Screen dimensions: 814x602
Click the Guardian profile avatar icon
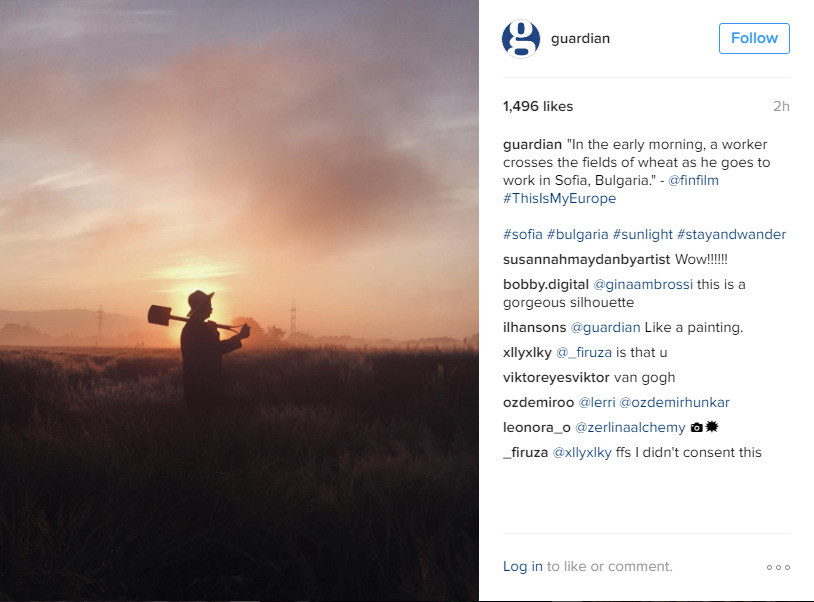tap(521, 38)
